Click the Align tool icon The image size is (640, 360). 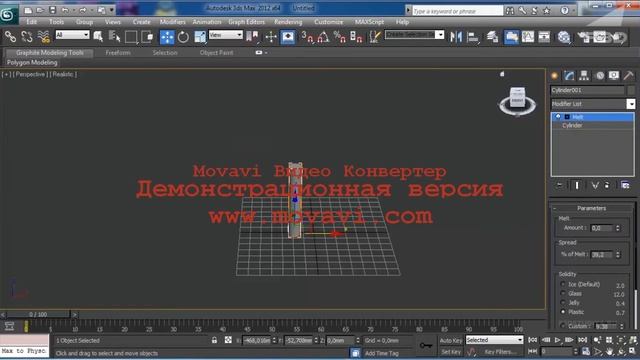click(x=473, y=37)
